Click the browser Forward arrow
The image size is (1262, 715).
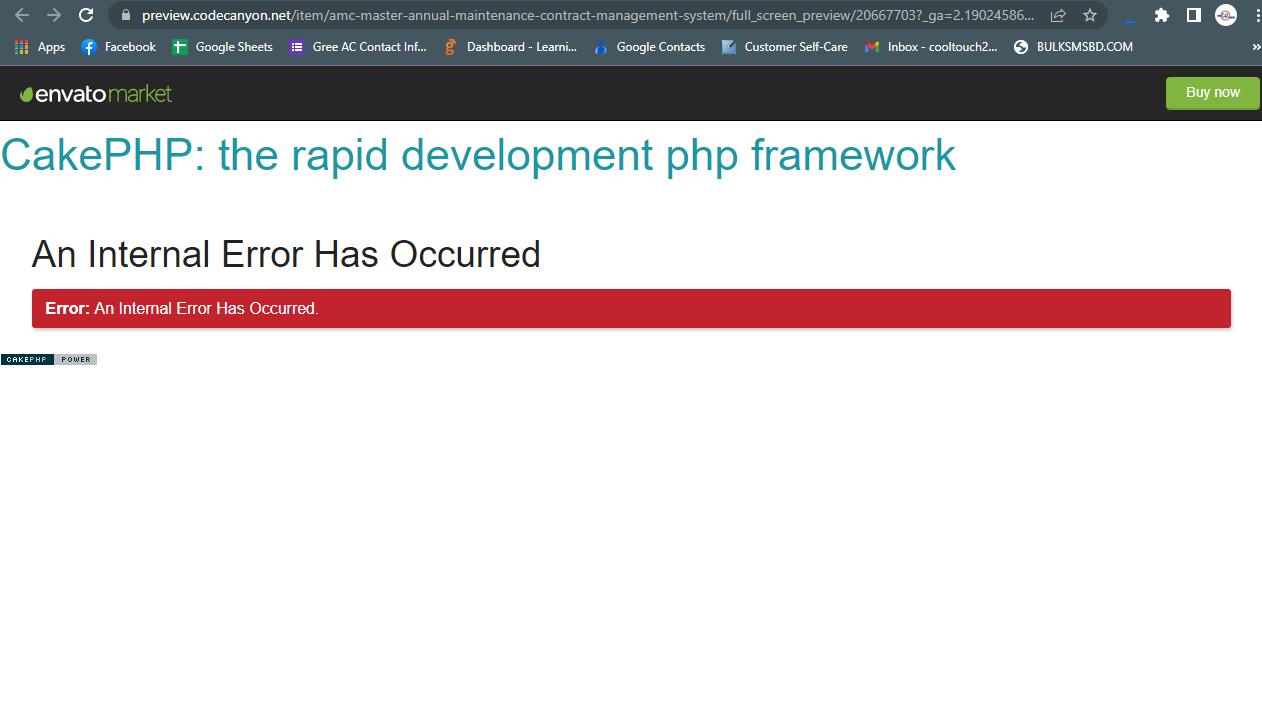(54, 15)
